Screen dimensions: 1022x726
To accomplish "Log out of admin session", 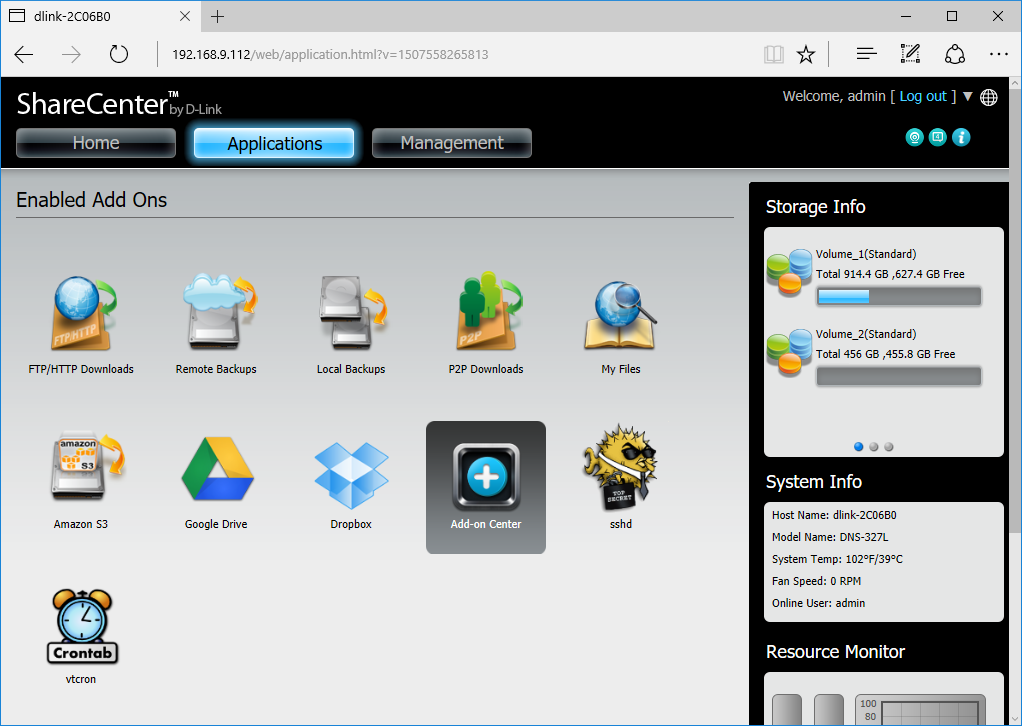I will pyautogui.click(x=923, y=96).
